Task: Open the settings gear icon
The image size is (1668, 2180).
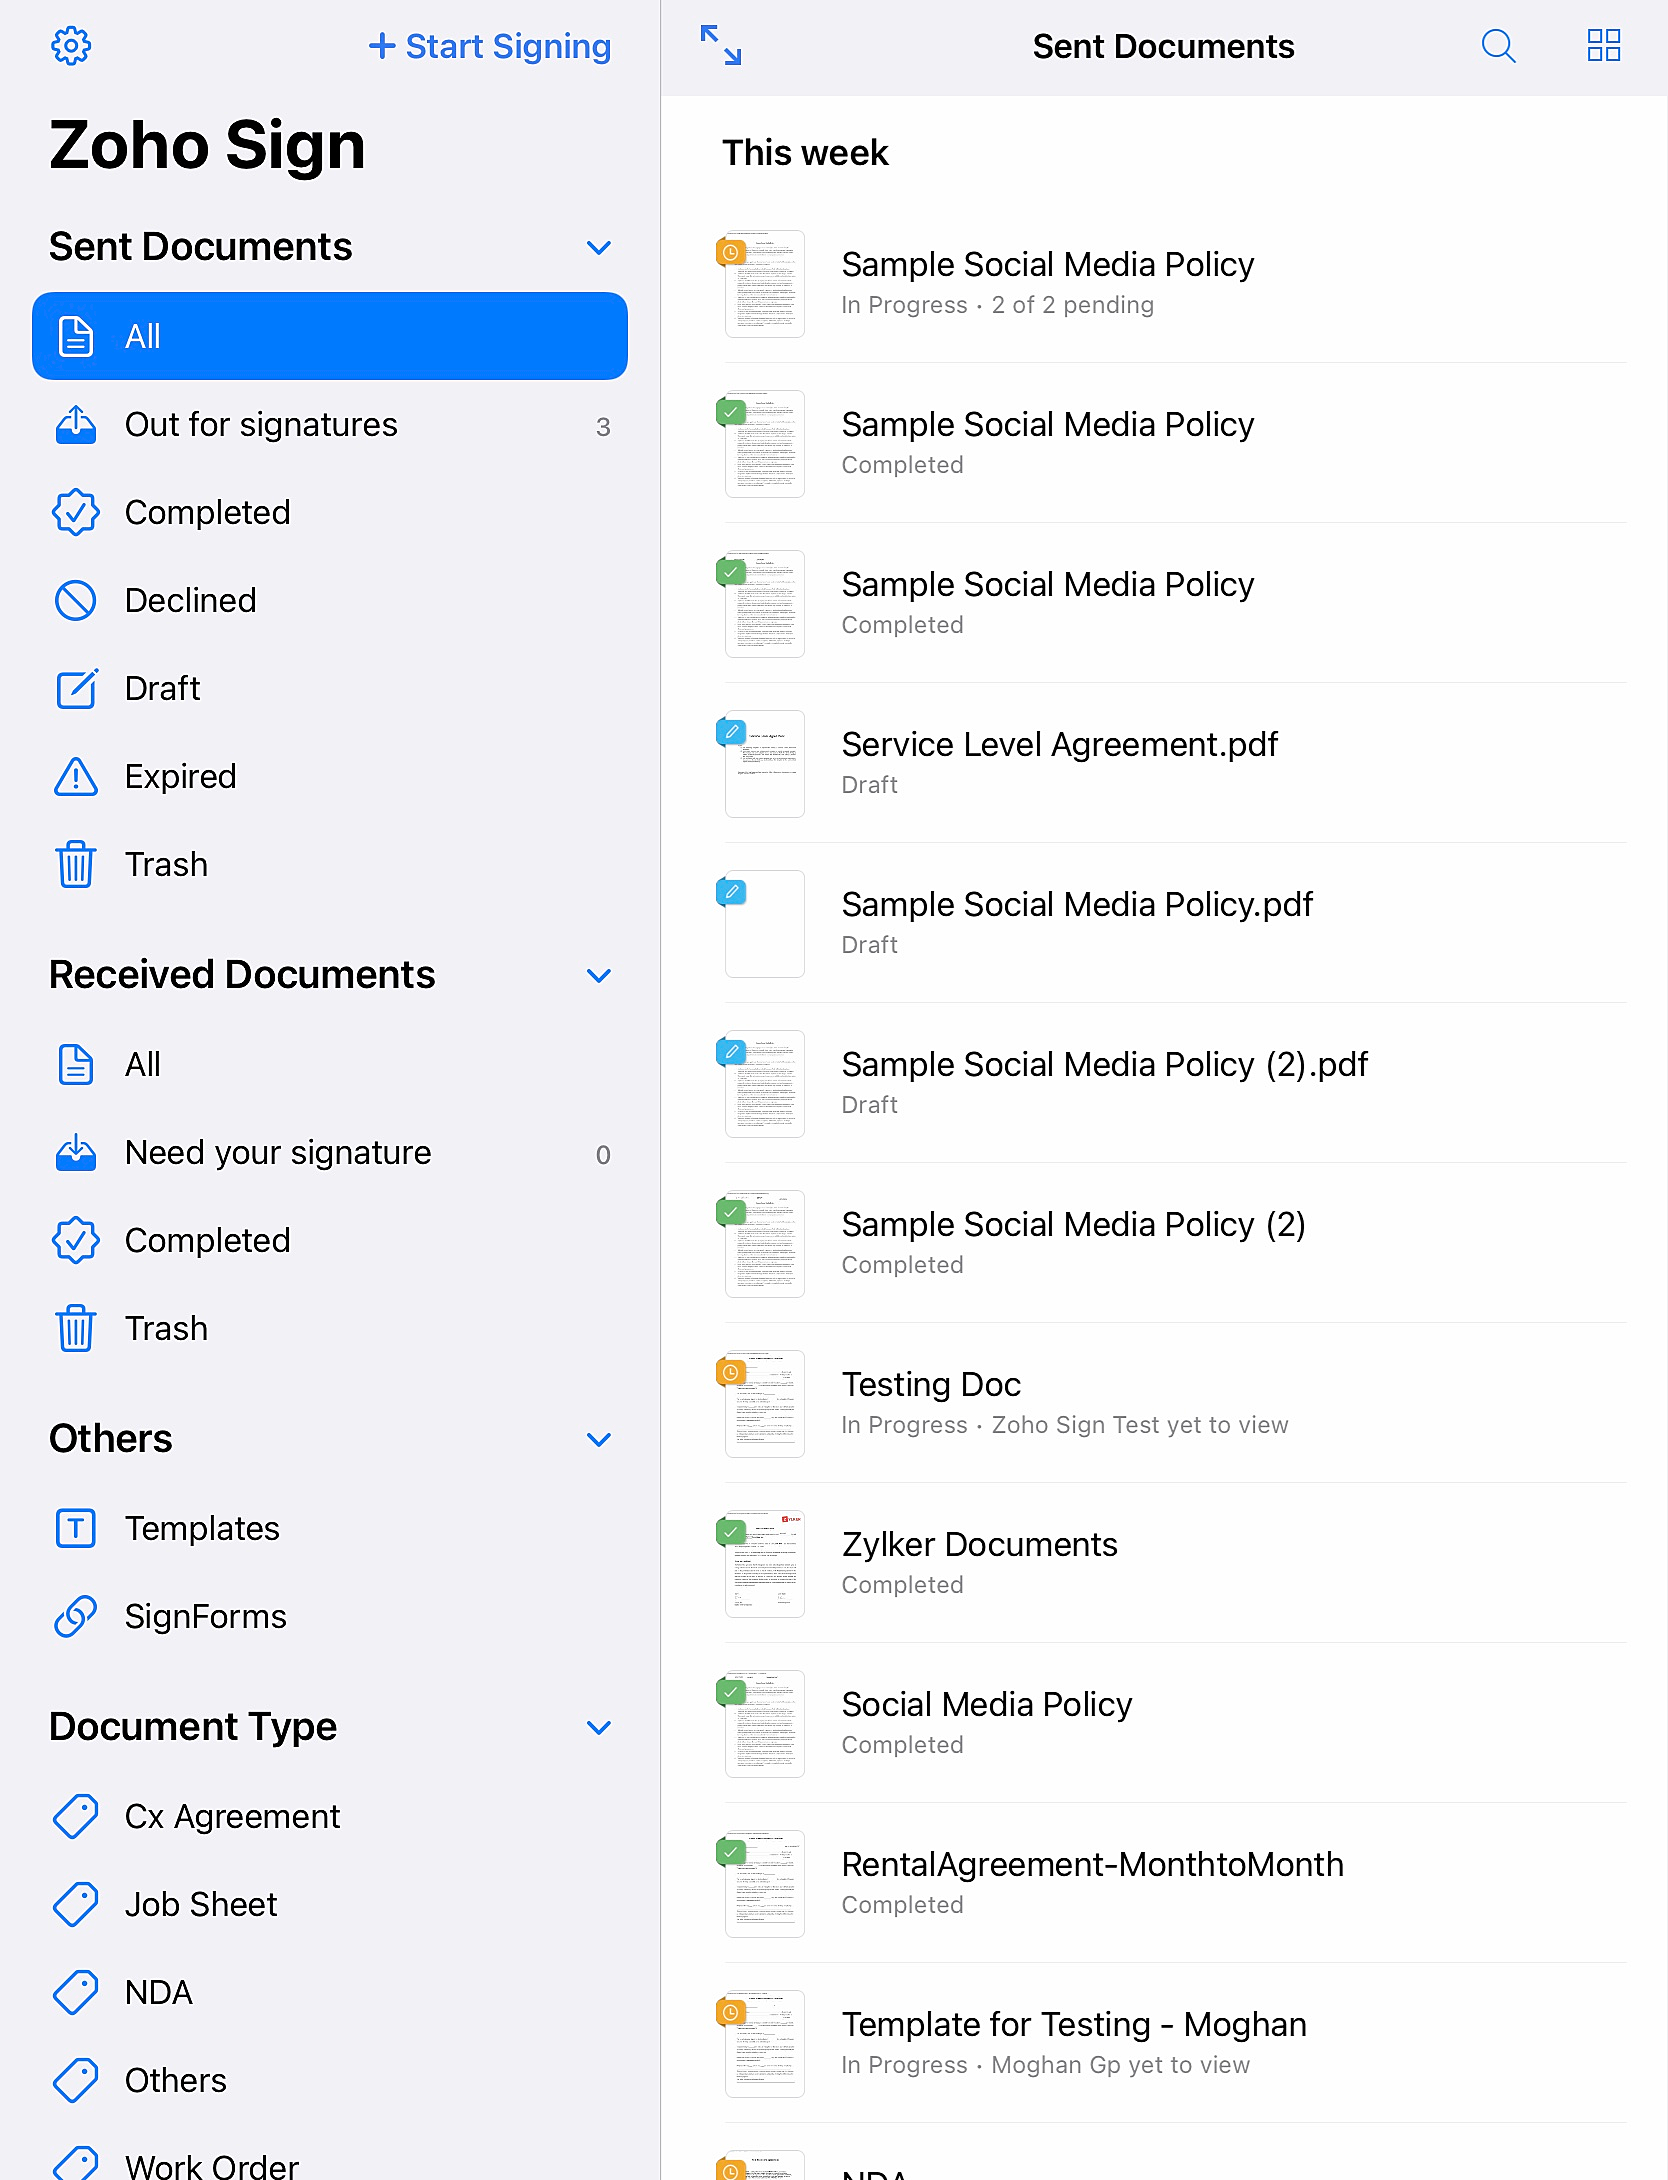Action: point(71,46)
